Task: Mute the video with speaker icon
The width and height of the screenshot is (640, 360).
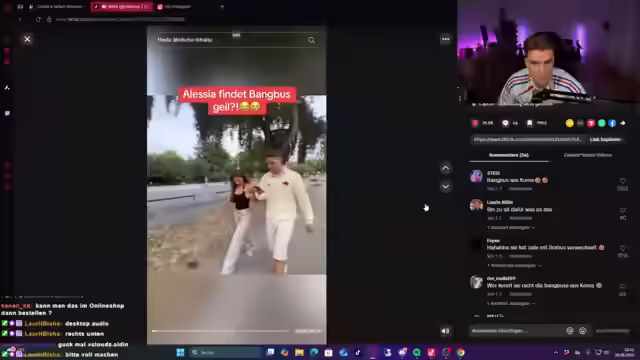Action: [x=445, y=331]
